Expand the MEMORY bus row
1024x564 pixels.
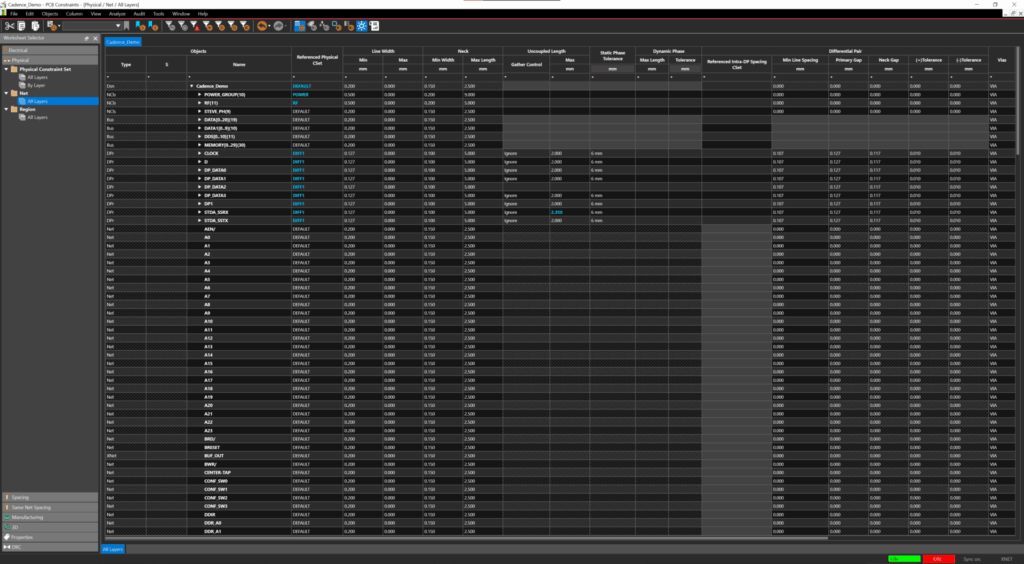pos(200,145)
